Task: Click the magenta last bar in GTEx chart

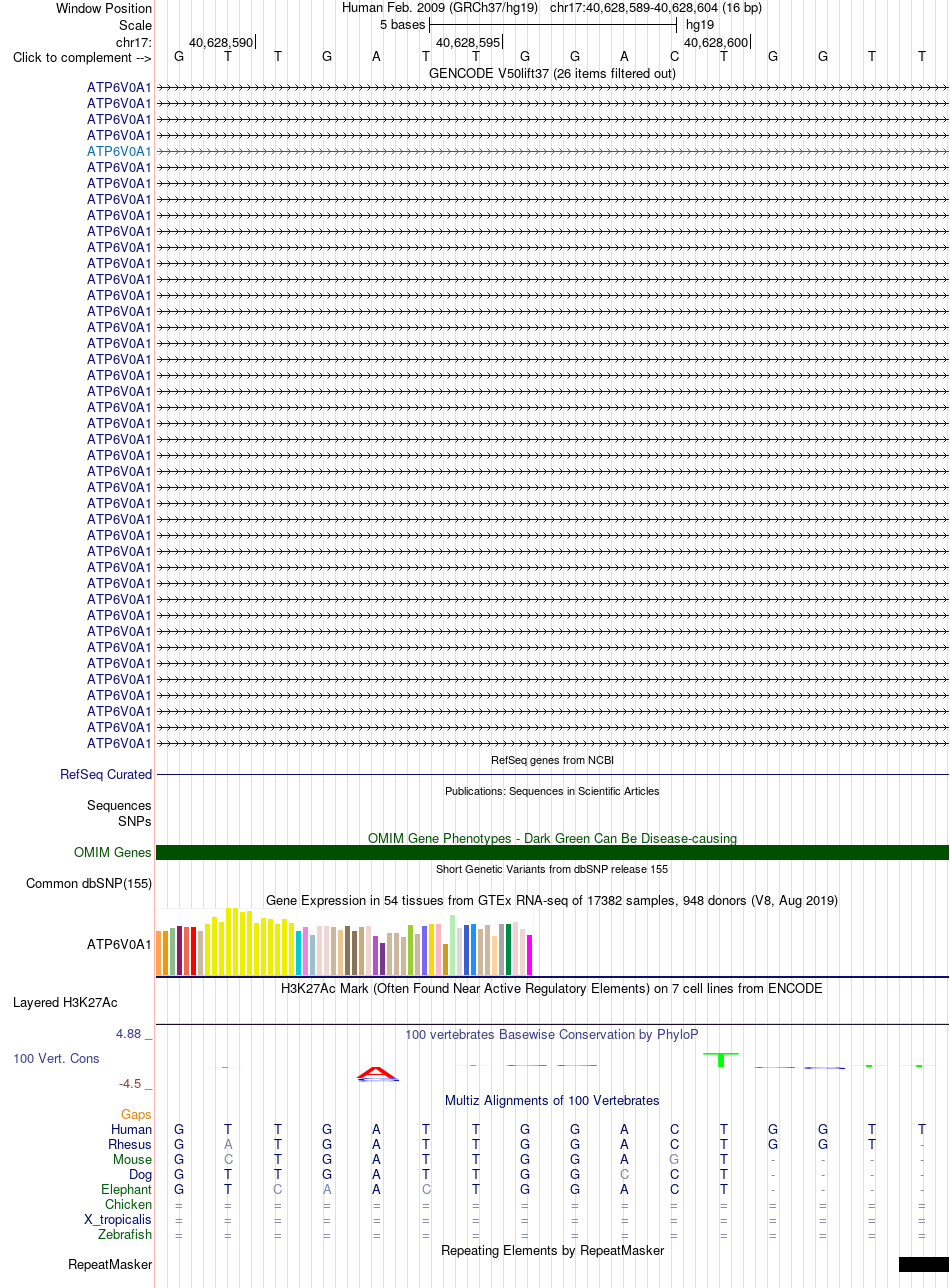Action: coord(530,955)
